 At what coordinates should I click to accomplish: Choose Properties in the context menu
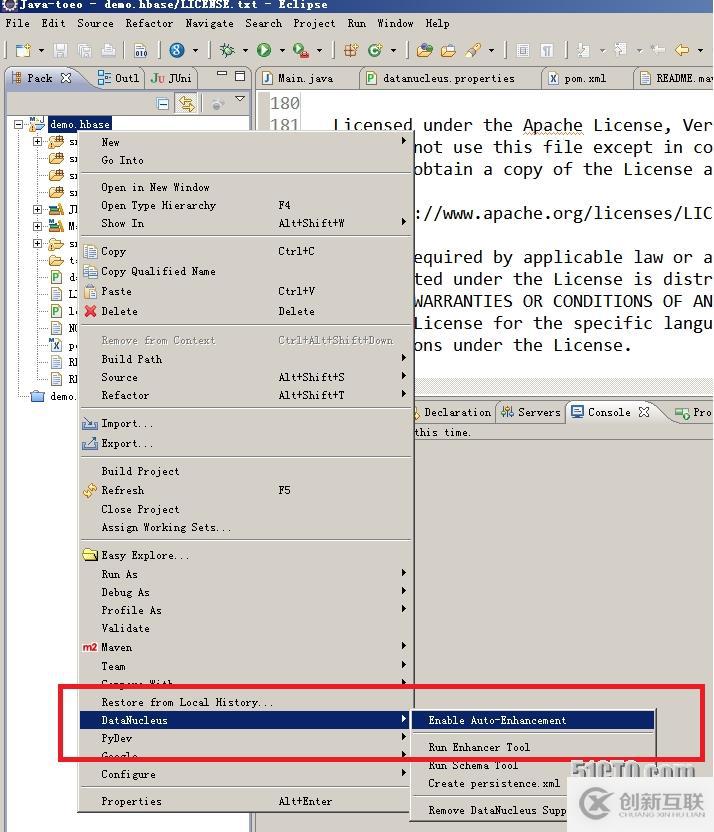244,801
